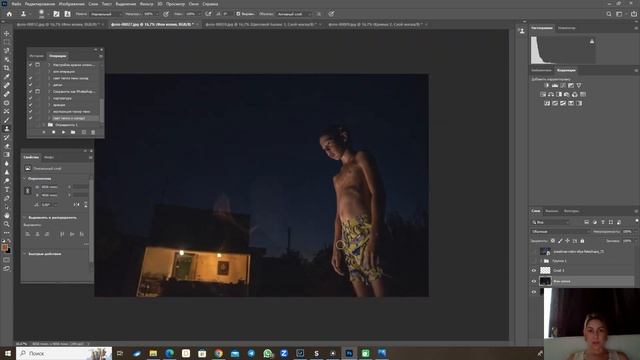Select the Hand tool
The image size is (640, 360).
7,215
